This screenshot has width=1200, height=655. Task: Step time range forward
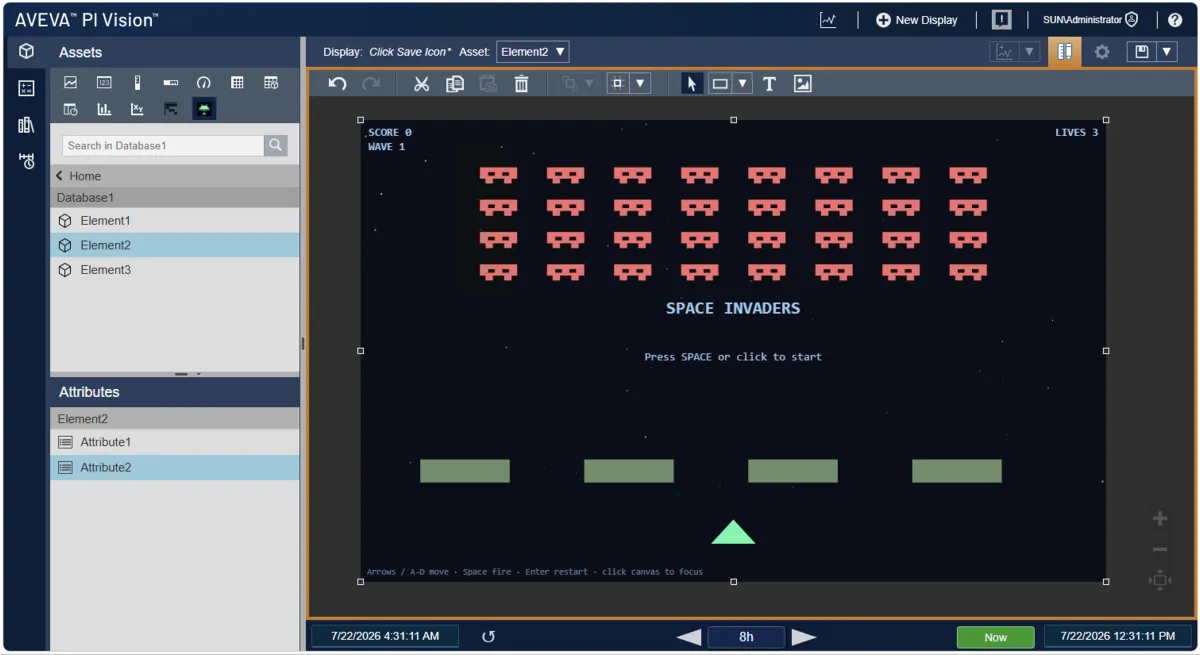click(804, 637)
